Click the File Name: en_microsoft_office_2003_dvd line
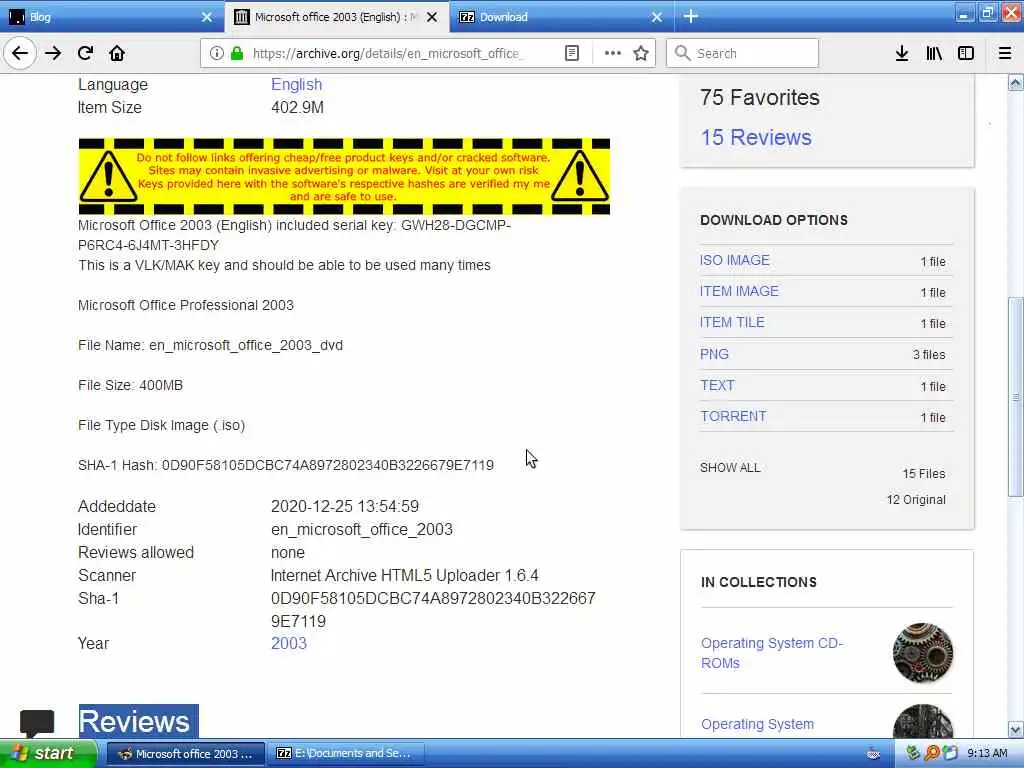Screen dimensions: 1024x768 210,345
